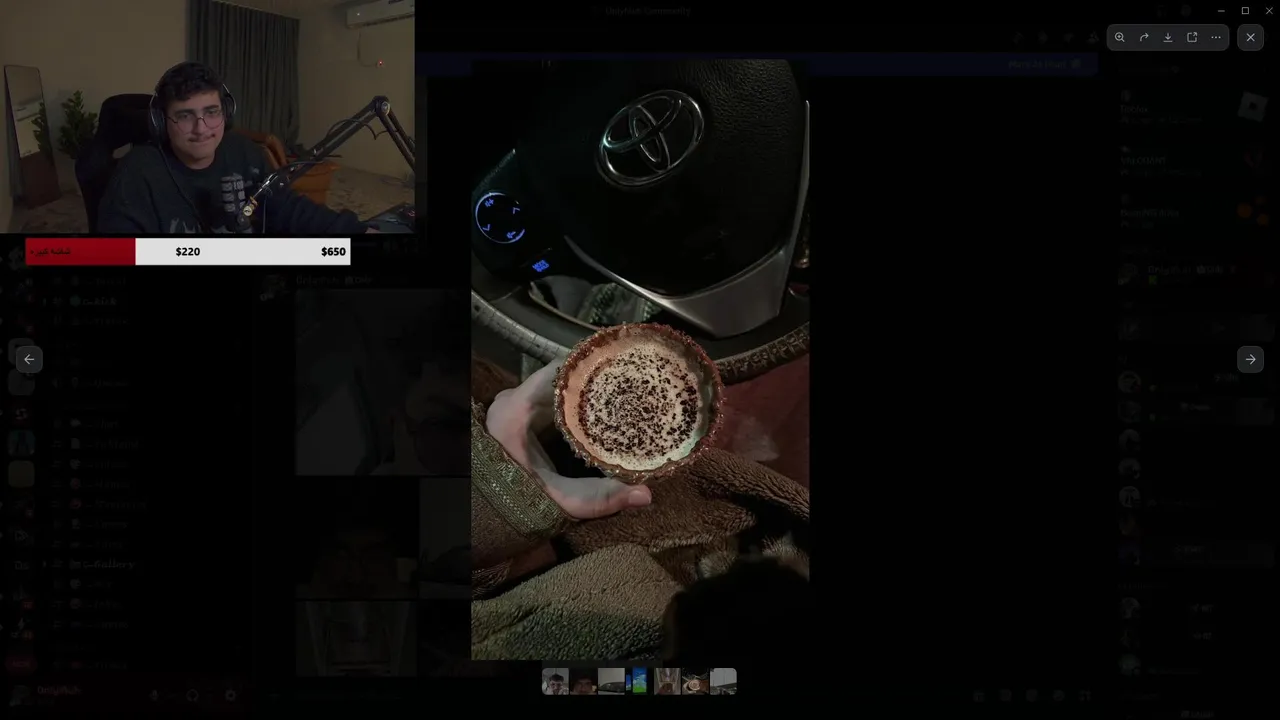Select the second thumbnail in the strip
1280x720 pixels.
[x=583, y=681]
